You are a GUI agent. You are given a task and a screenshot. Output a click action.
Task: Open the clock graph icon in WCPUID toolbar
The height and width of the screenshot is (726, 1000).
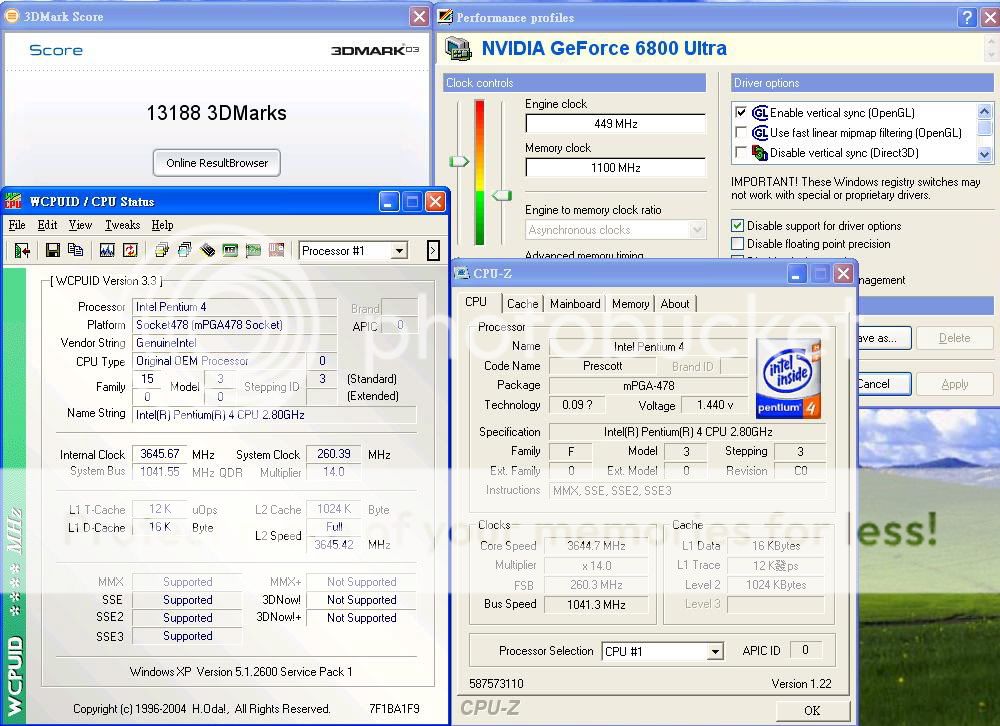[x=107, y=250]
